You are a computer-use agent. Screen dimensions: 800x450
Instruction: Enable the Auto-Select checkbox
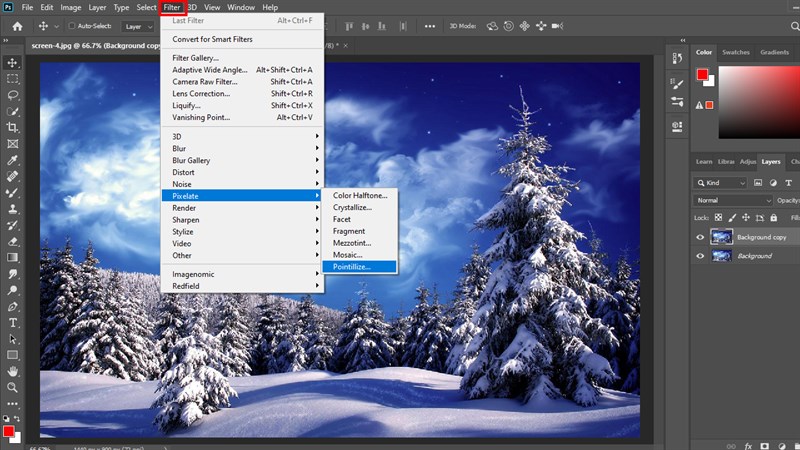coord(71,26)
